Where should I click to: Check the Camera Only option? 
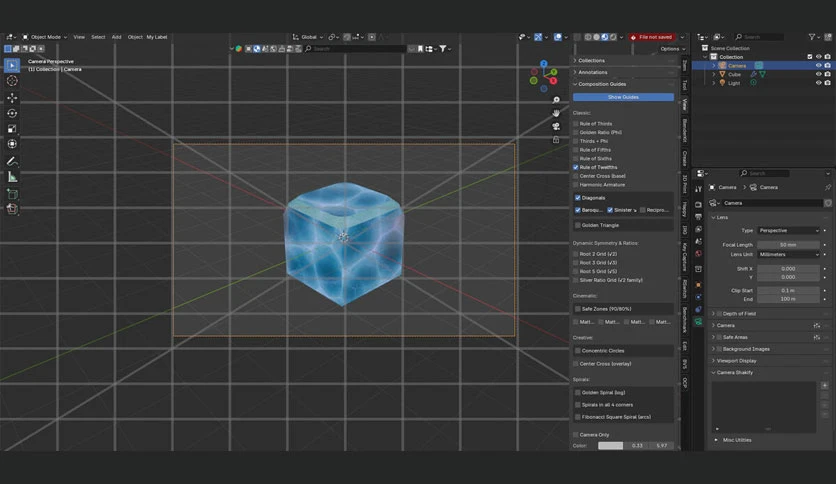click(x=575, y=435)
